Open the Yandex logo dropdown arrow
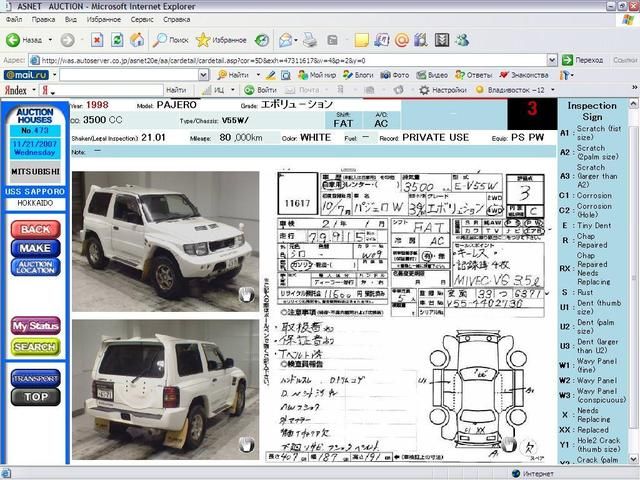 coord(34,90)
